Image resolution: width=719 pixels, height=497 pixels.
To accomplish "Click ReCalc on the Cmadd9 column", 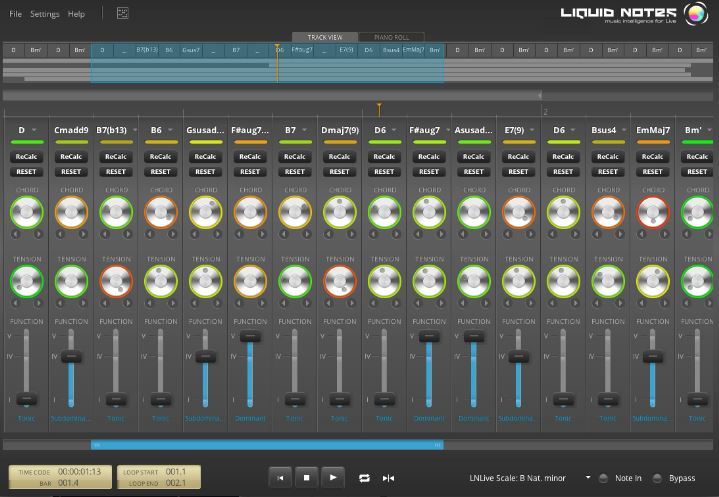I will point(71,157).
